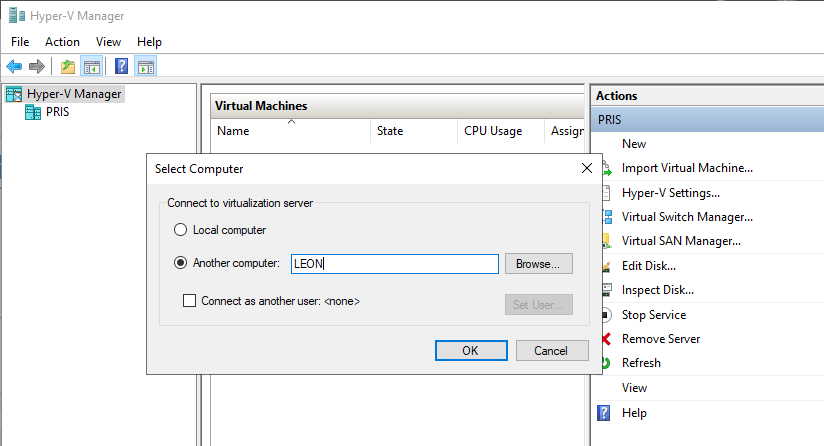Image resolution: width=824 pixels, height=446 pixels.
Task: Click the blue Help toolbar icon
Action: tap(121, 67)
